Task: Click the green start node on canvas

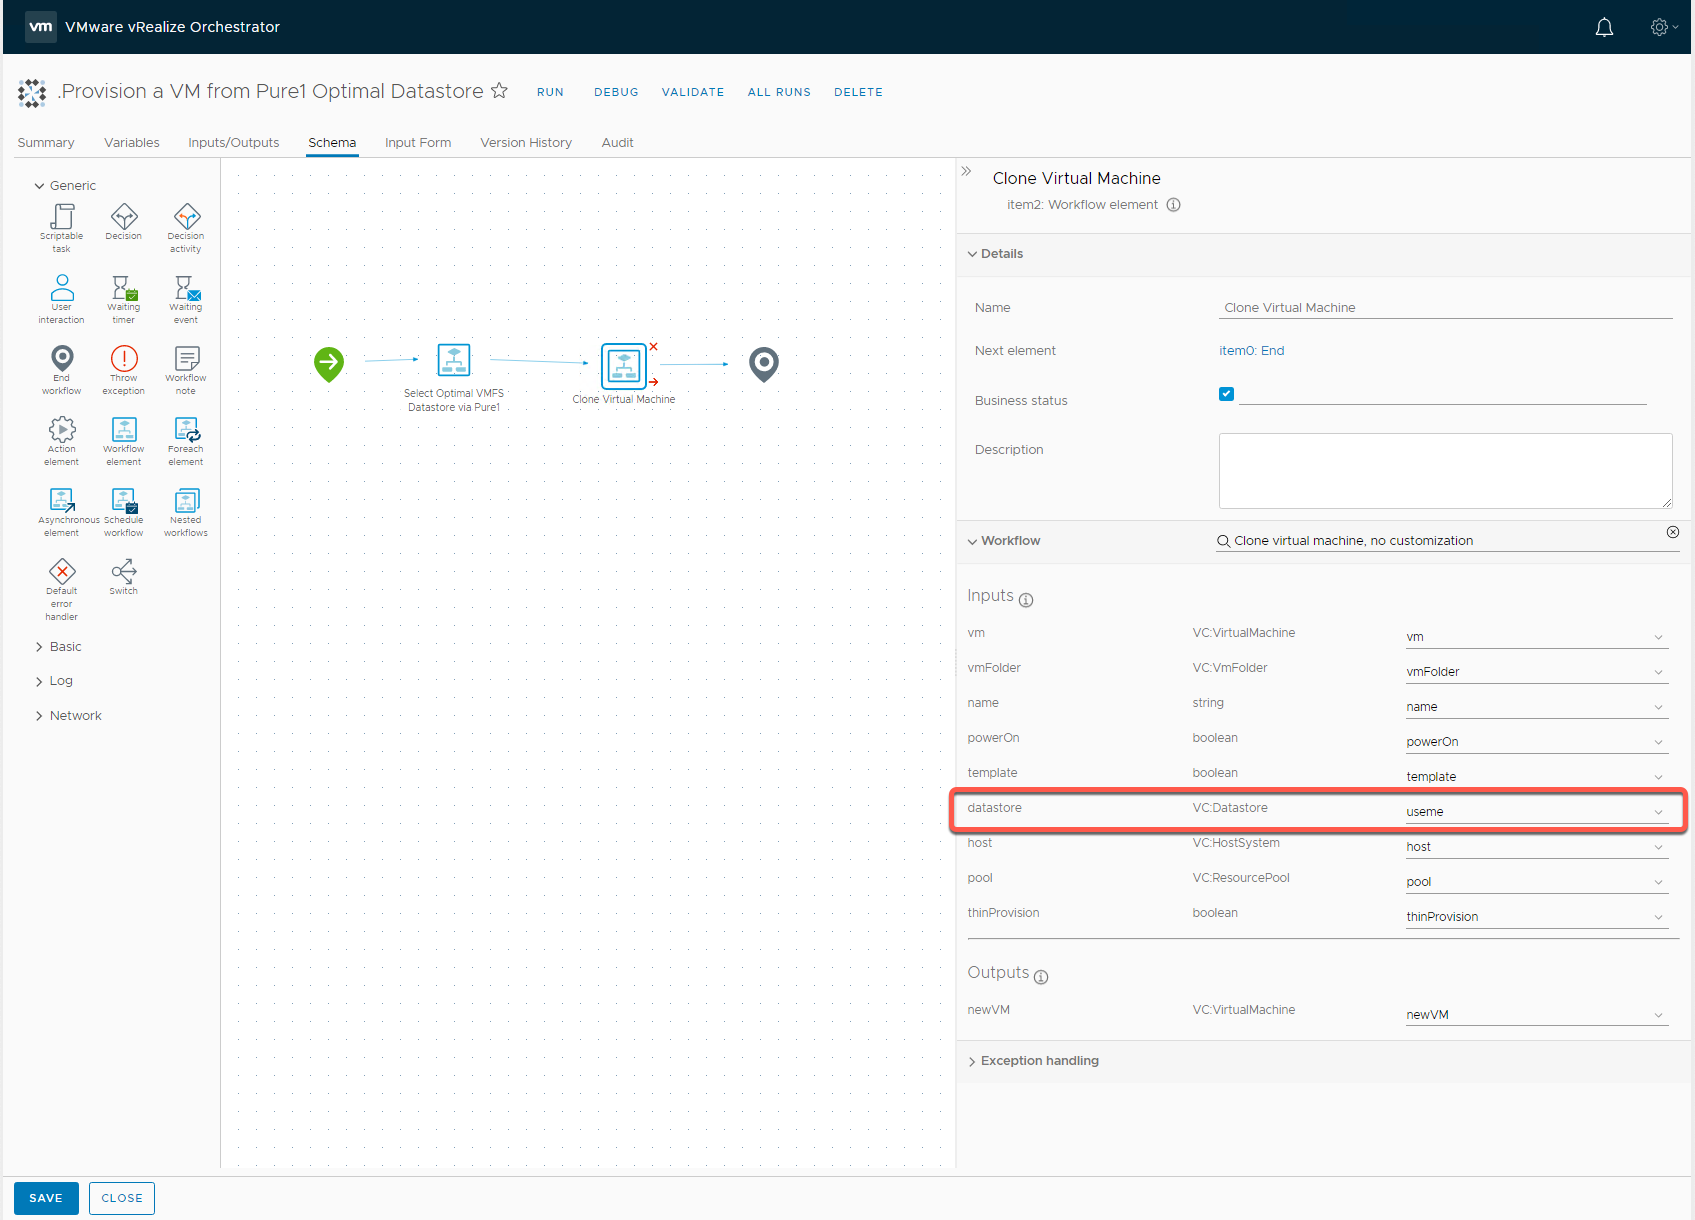Action: pyautogui.click(x=329, y=364)
